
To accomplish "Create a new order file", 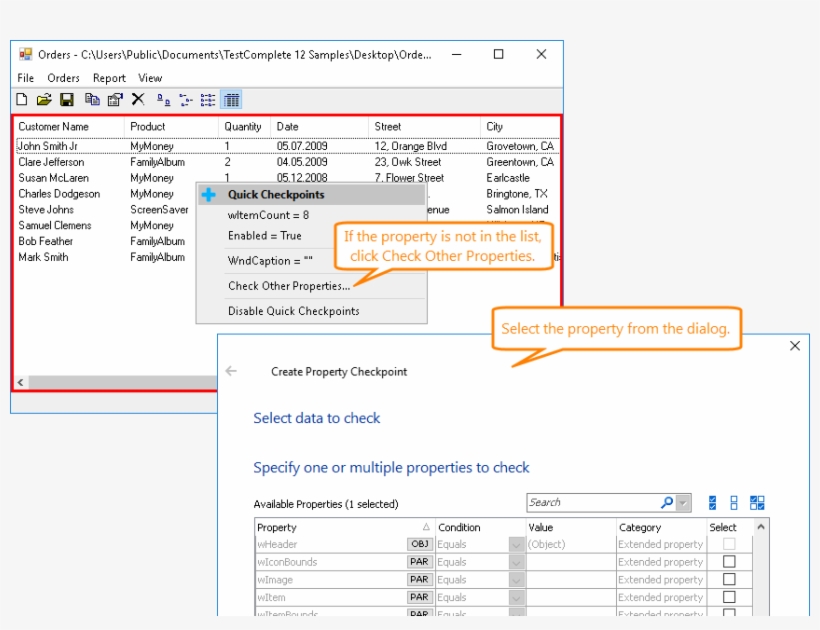I will [x=20, y=99].
